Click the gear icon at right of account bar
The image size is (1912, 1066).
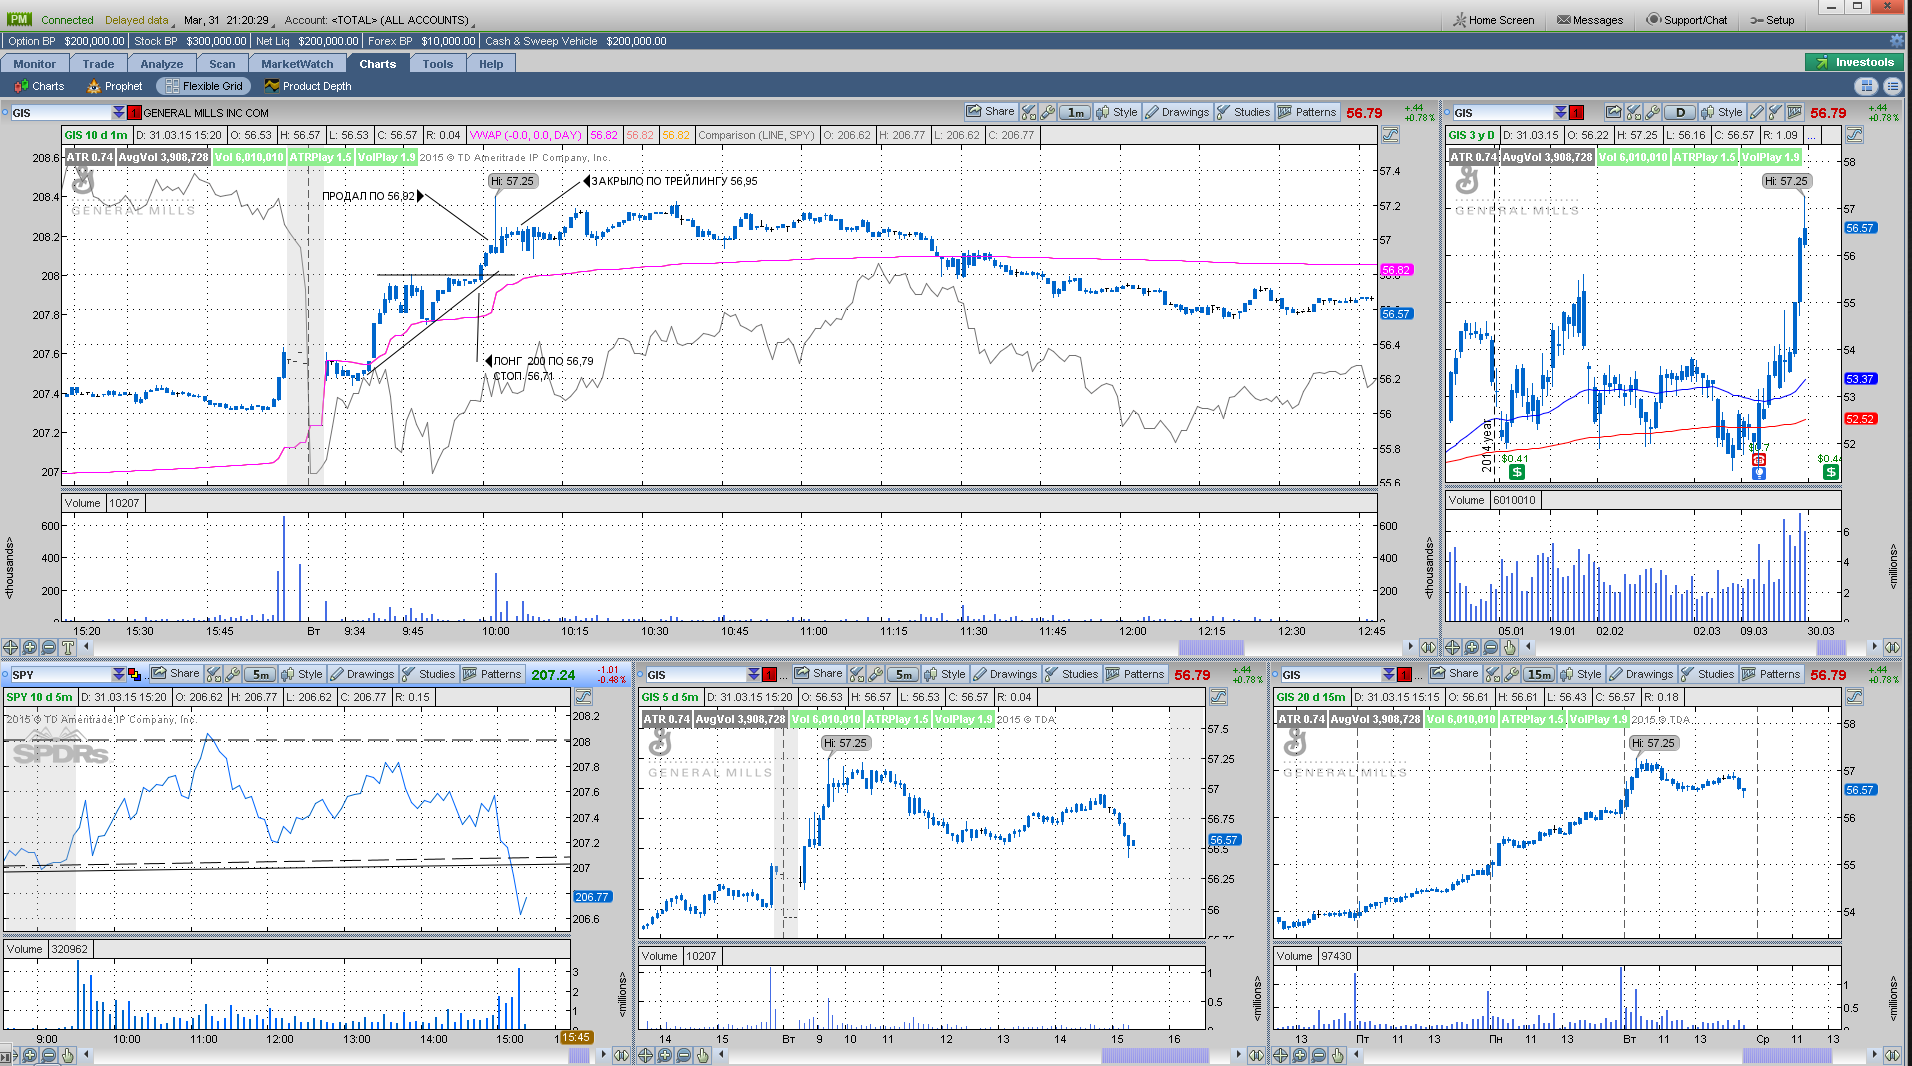[x=1897, y=41]
